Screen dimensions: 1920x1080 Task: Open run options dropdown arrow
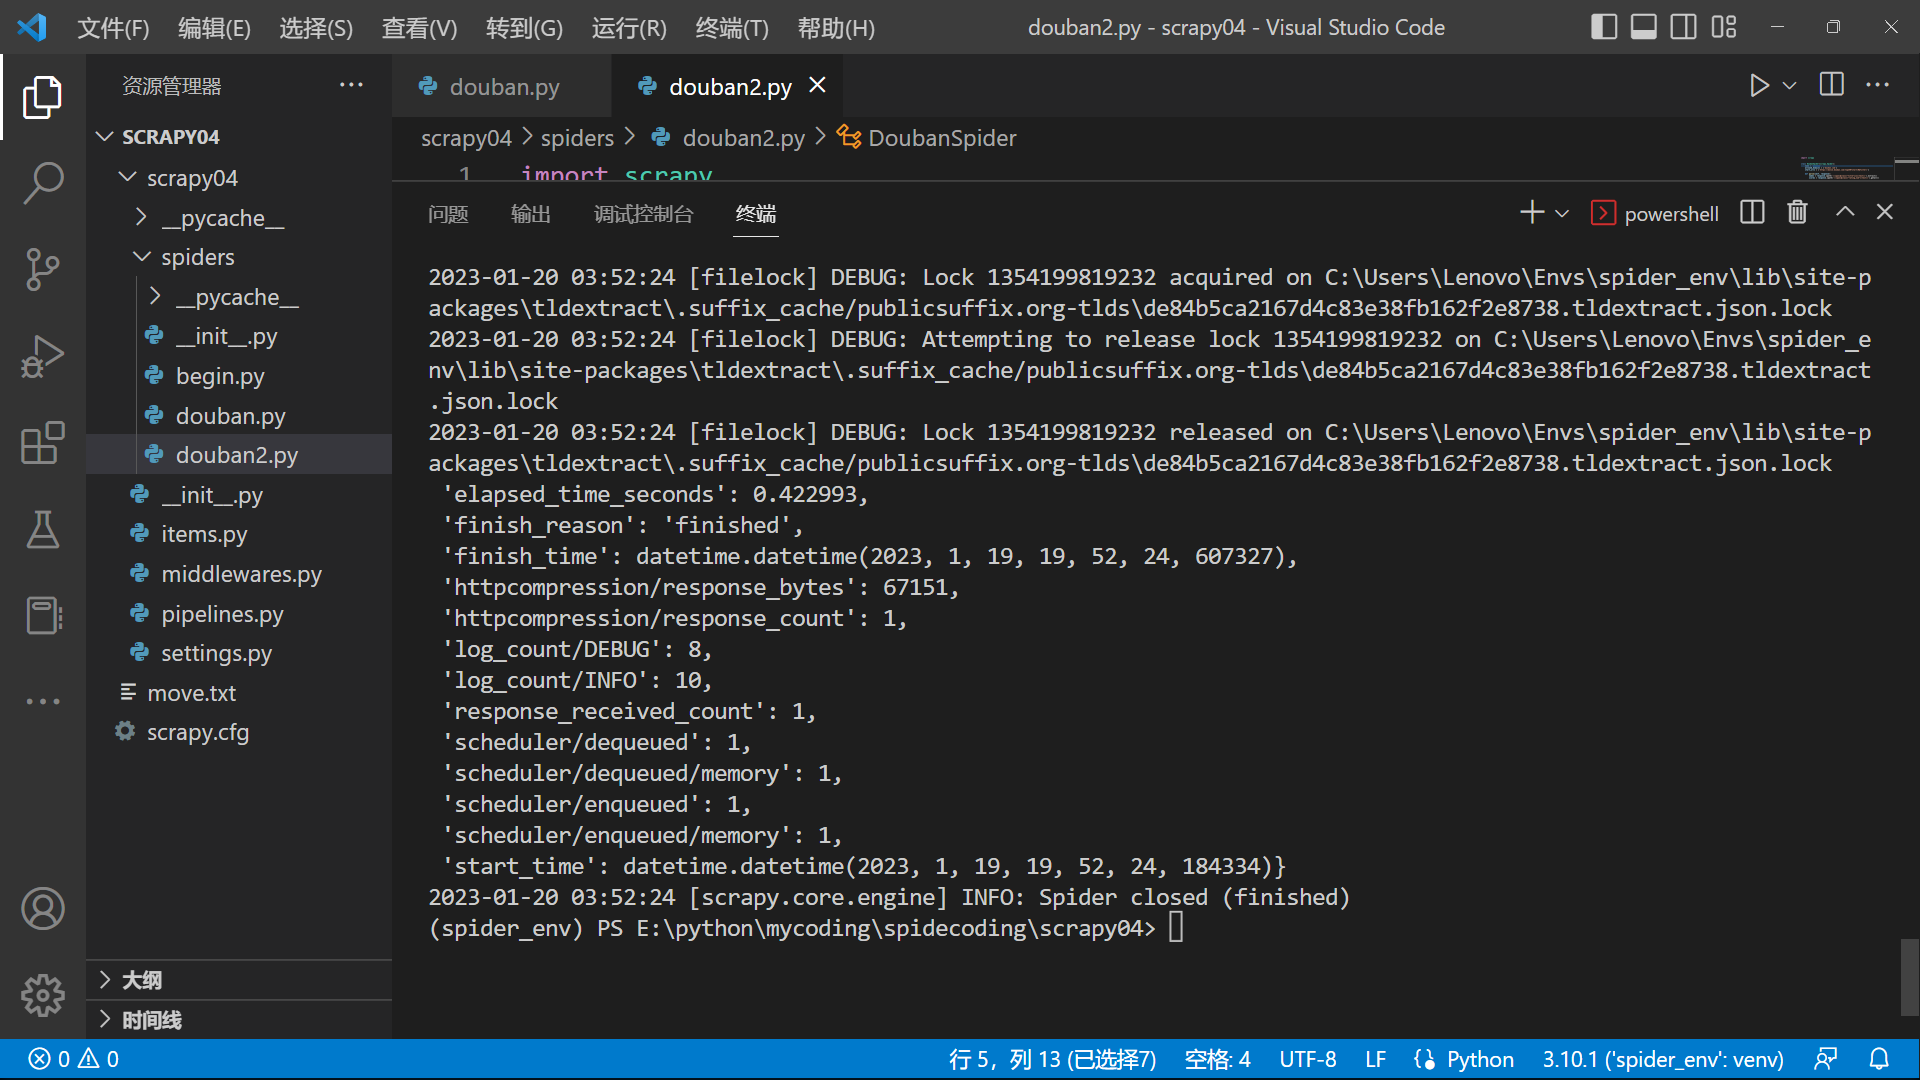(1790, 86)
